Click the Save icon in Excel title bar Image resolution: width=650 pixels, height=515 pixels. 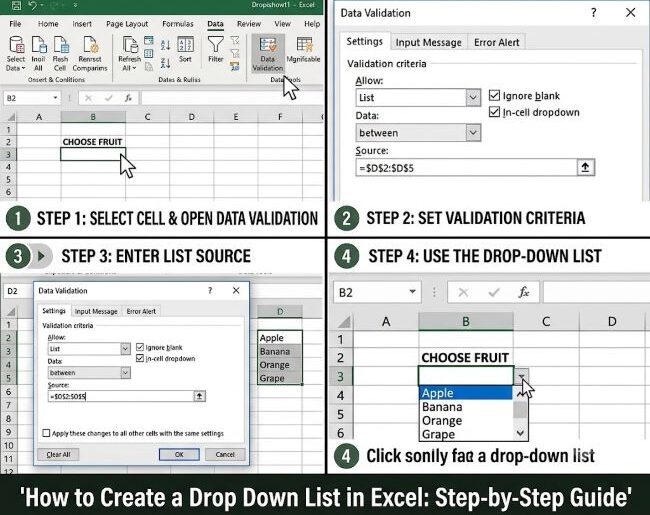point(16,5)
